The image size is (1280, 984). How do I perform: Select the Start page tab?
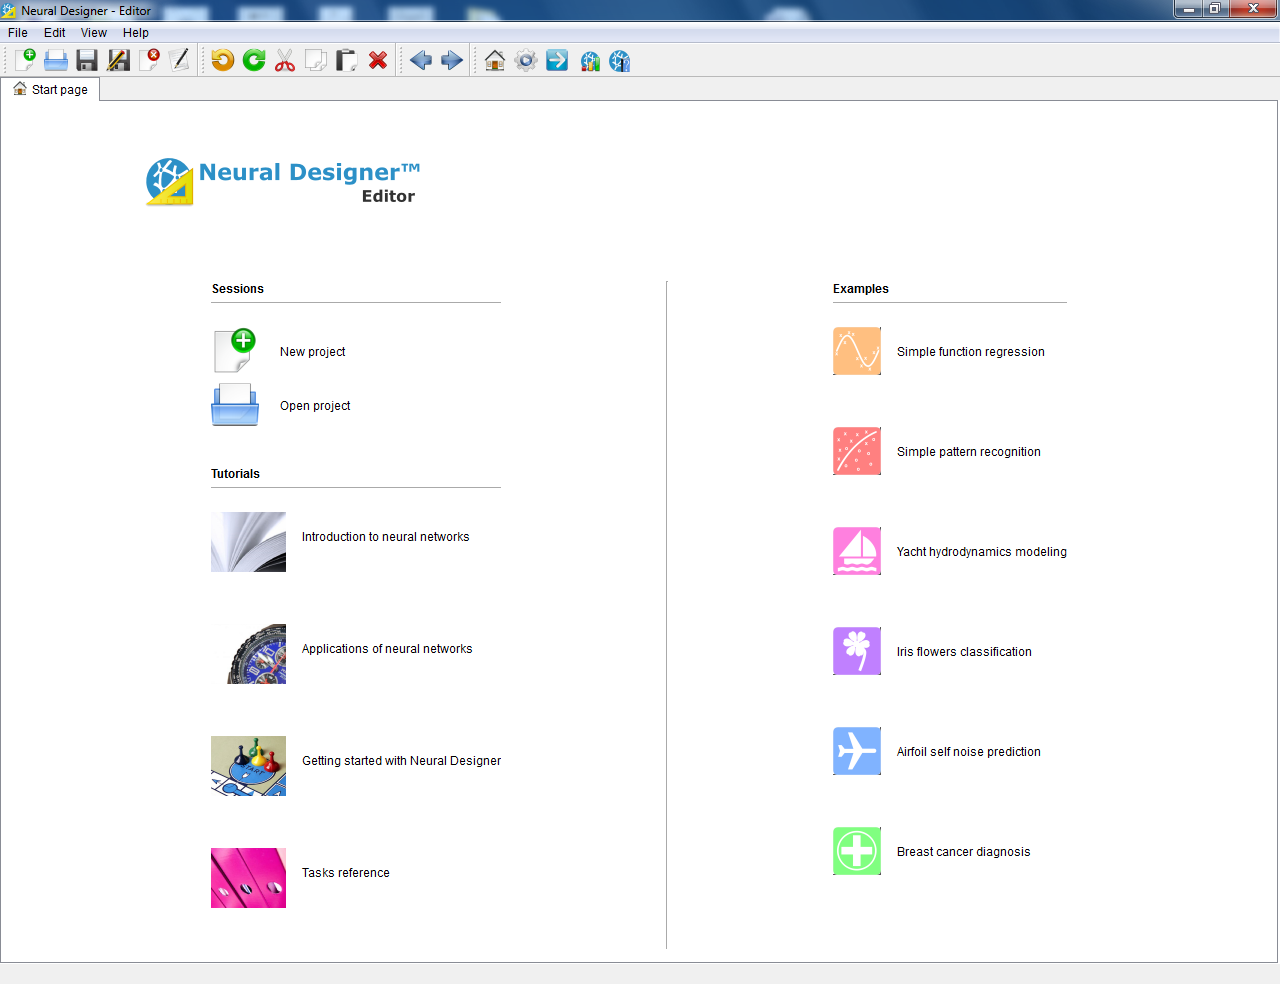click(50, 89)
